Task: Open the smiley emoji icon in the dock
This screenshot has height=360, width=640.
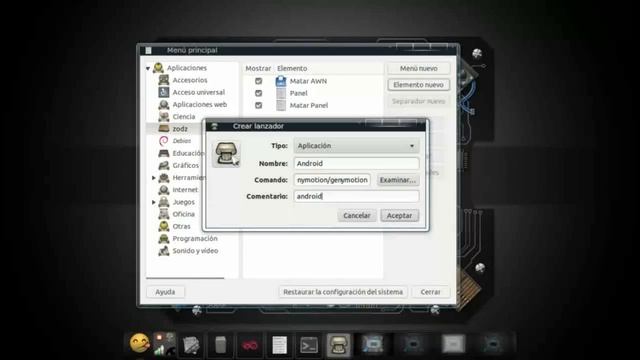Action: click(139, 342)
